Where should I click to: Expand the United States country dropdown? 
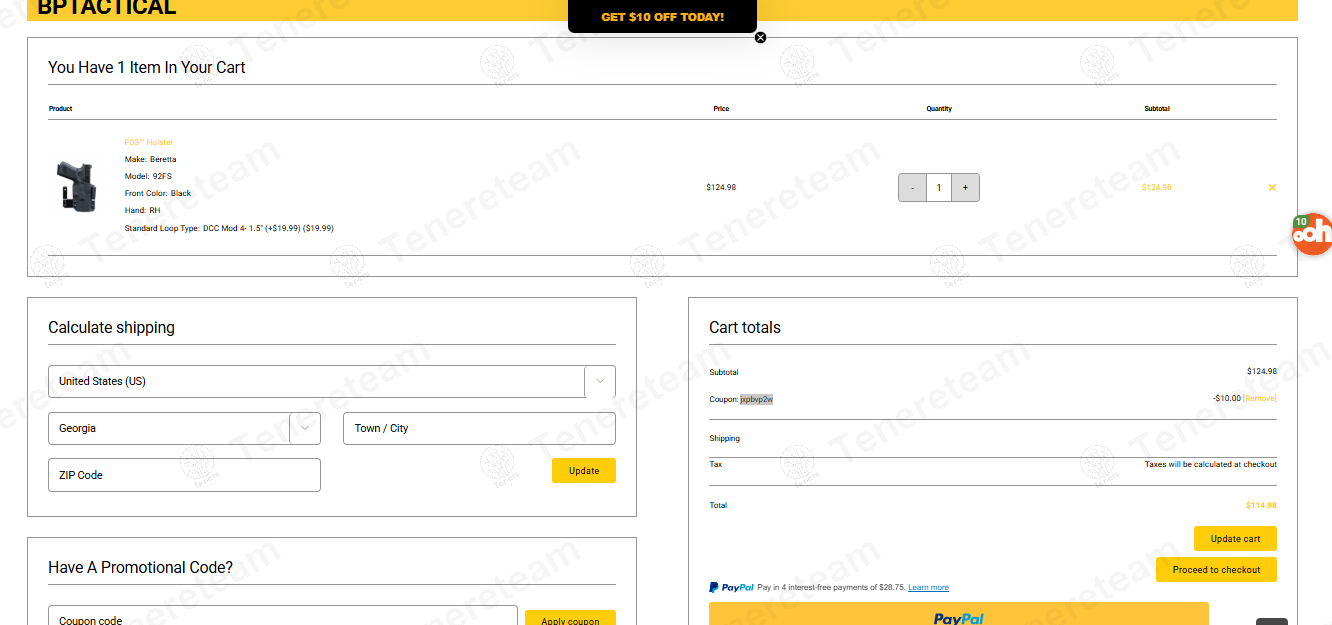(x=332, y=381)
